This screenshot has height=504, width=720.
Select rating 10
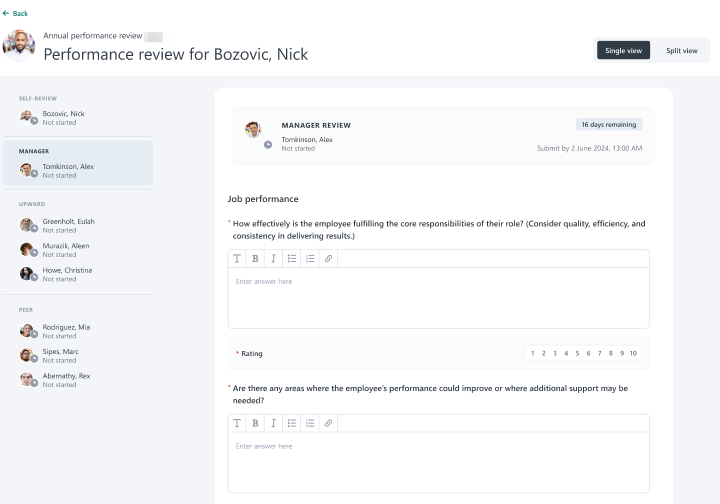coord(633,353)
